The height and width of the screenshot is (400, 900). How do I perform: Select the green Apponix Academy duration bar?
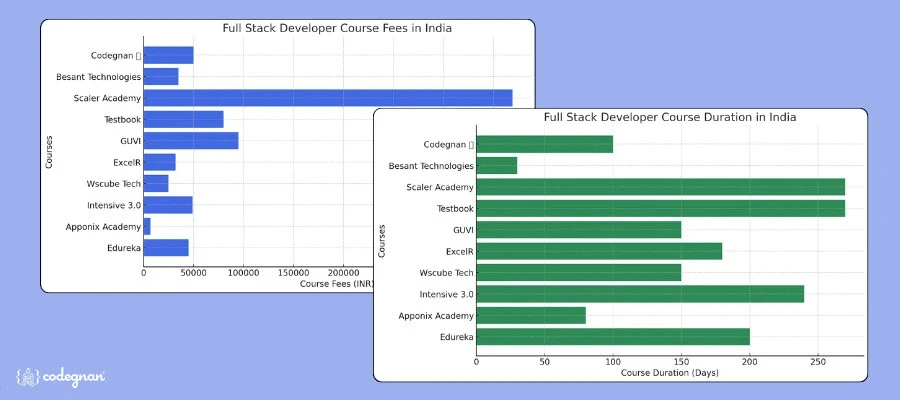pyautogui.click(x=531, y=316)
